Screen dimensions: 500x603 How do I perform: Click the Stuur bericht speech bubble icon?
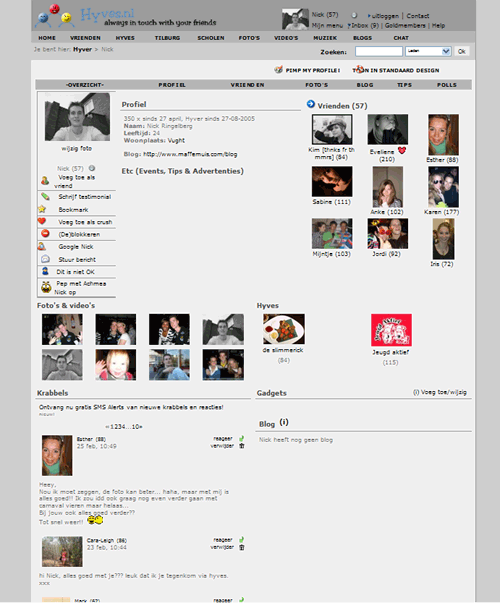(45, 259)
